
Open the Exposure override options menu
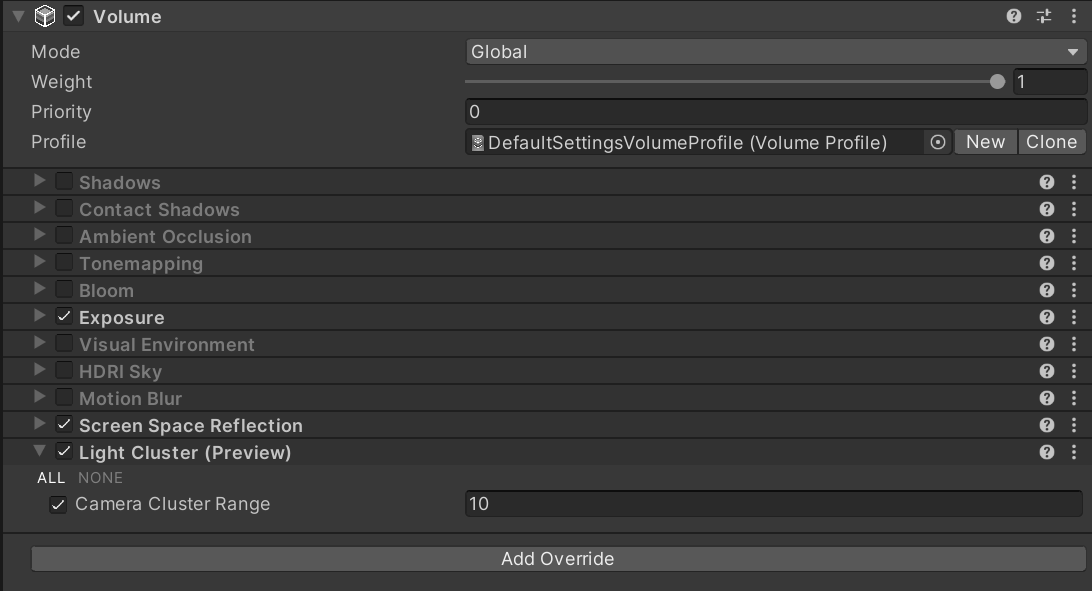pyautogui.click(x=1075, y=317)
